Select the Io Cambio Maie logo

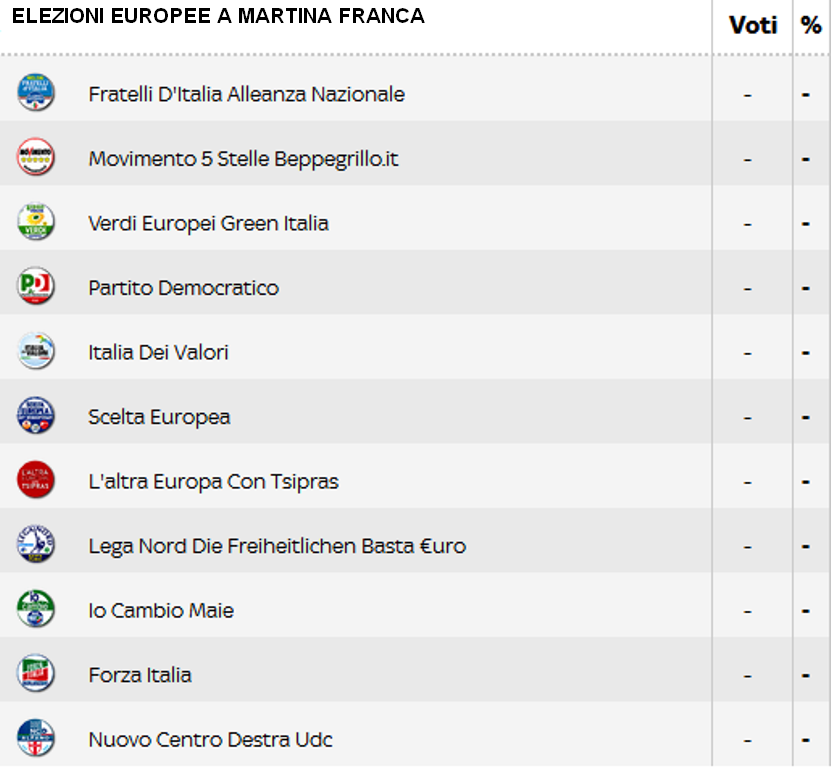click(36, 608)
